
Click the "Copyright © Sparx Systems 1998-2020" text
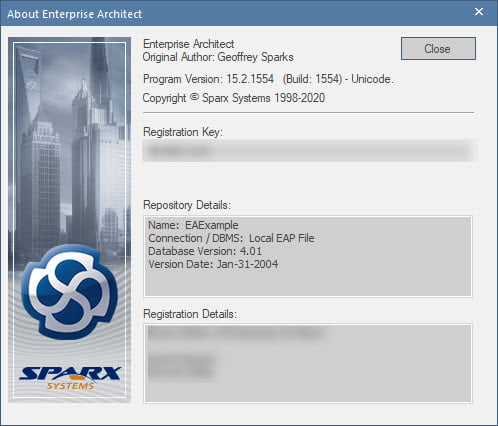pyautogui.click(x=234, y=98)
